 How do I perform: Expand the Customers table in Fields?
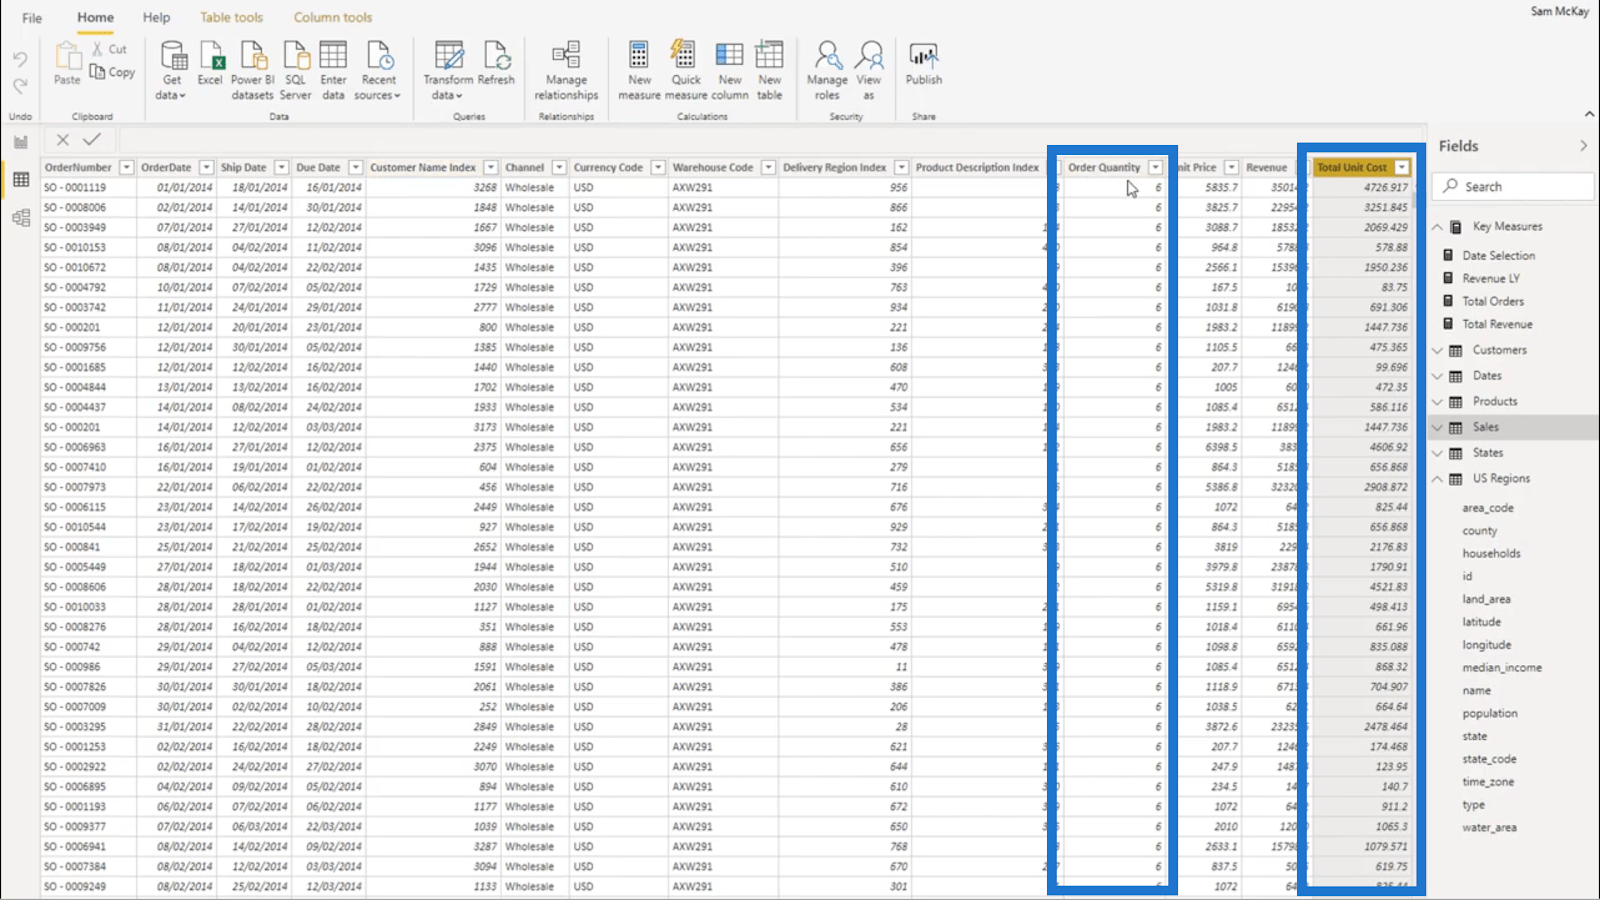pyautogui.click(x=1438, y=350)
